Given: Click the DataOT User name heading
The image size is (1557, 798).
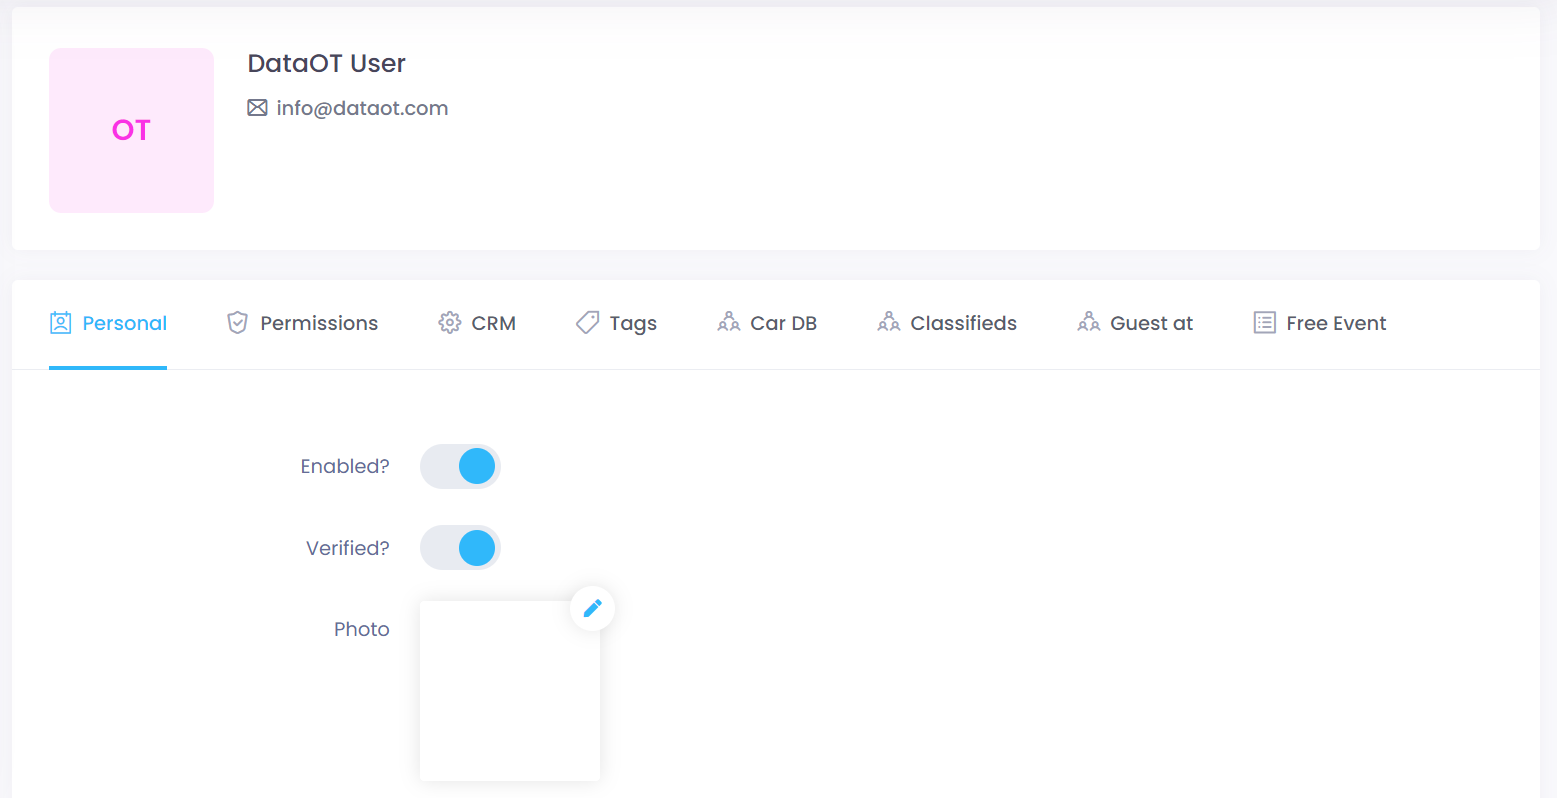Looking at the screenshot, I should coord(326,63).
